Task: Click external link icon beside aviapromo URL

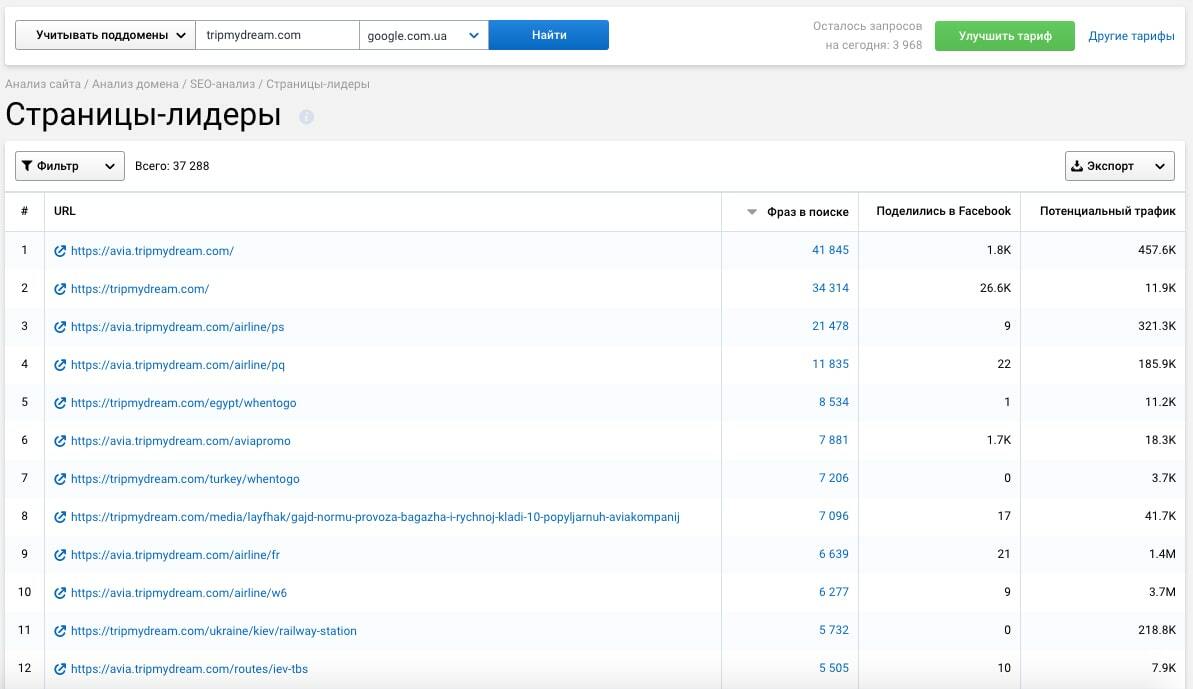Action: click(x=60, y=441)
